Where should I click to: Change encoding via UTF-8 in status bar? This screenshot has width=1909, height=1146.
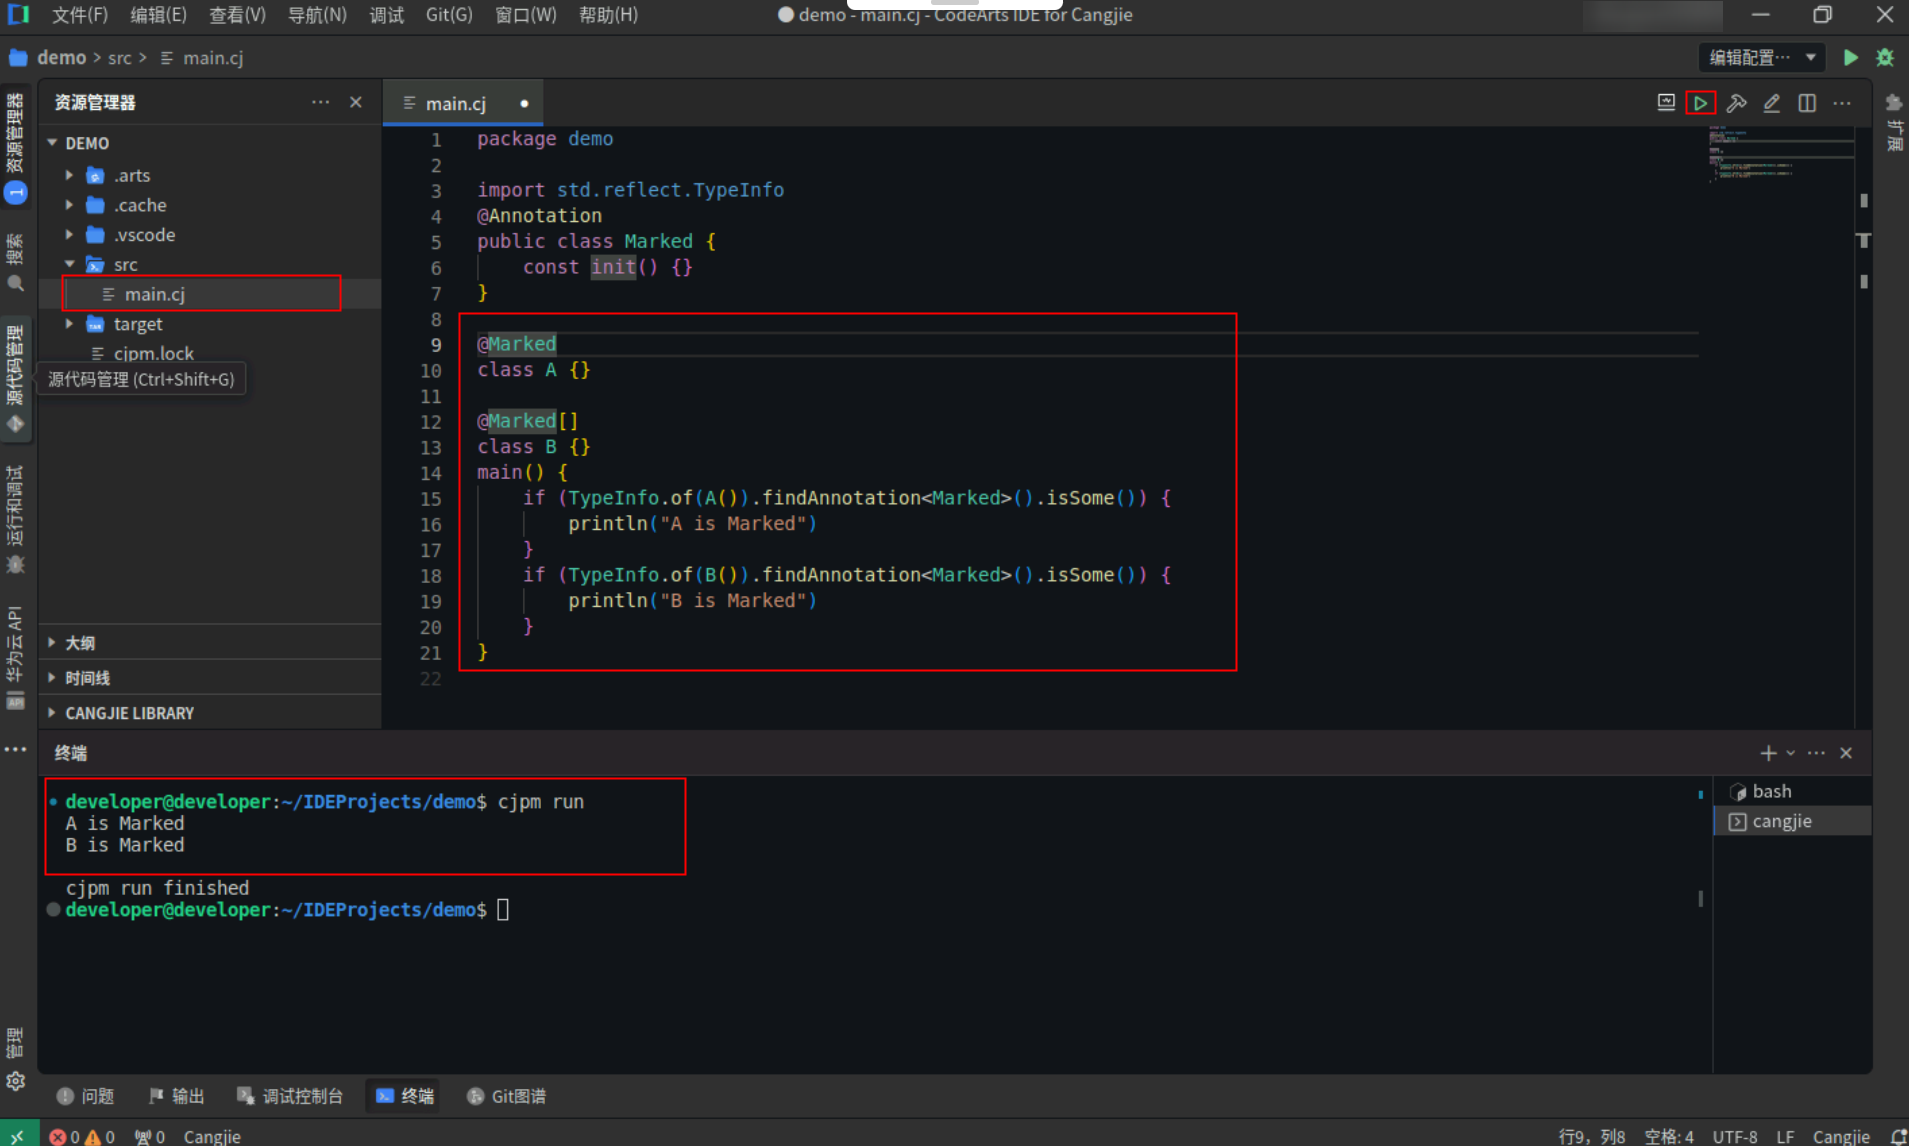1735,1137
